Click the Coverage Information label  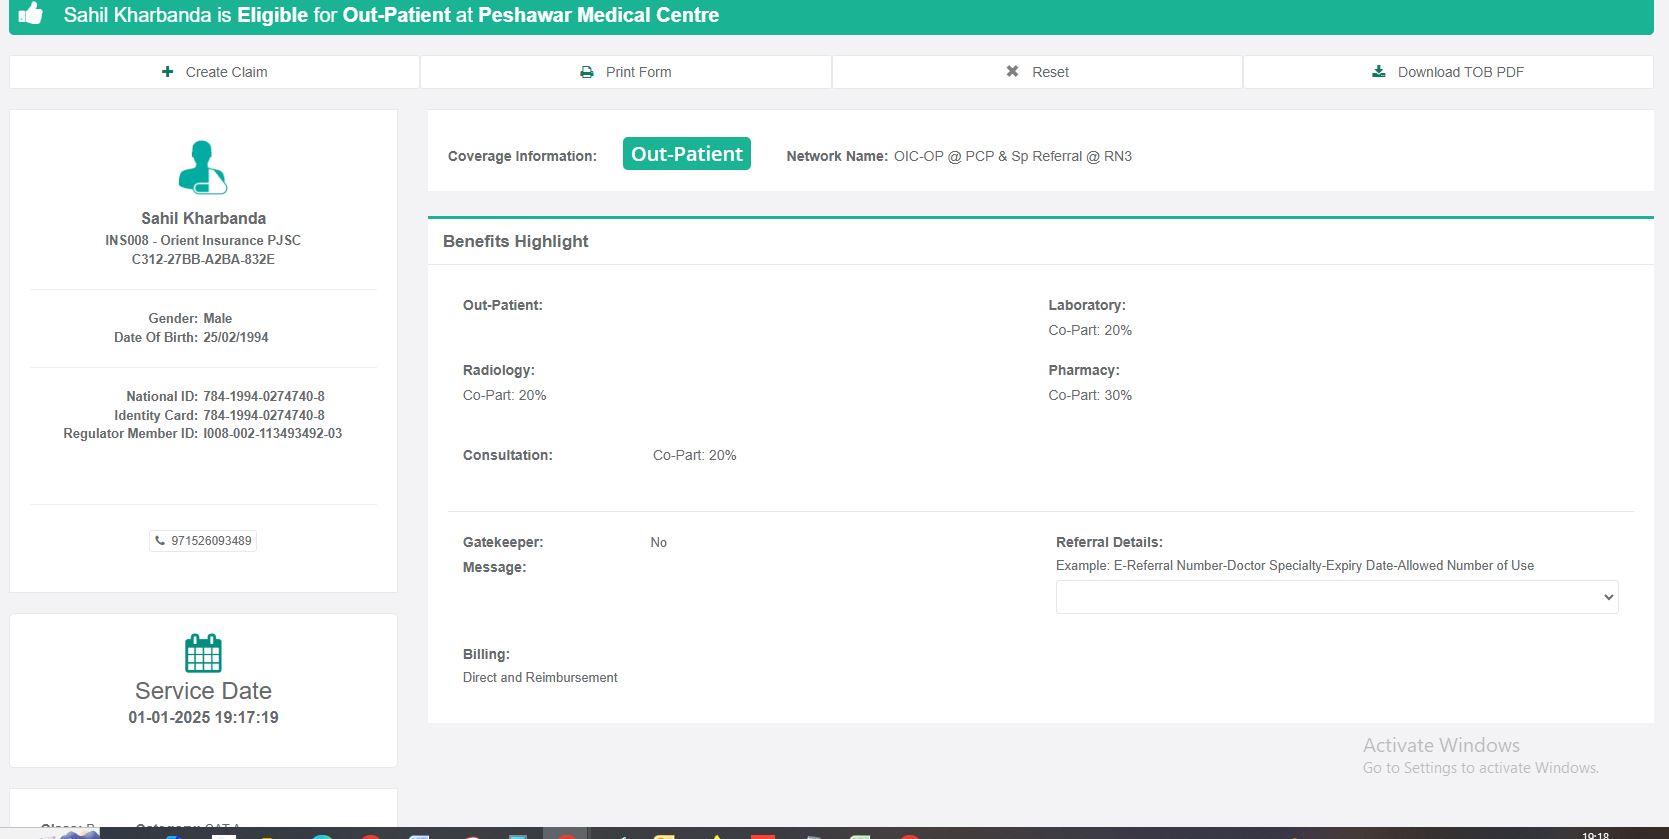[x=522, y=156]
